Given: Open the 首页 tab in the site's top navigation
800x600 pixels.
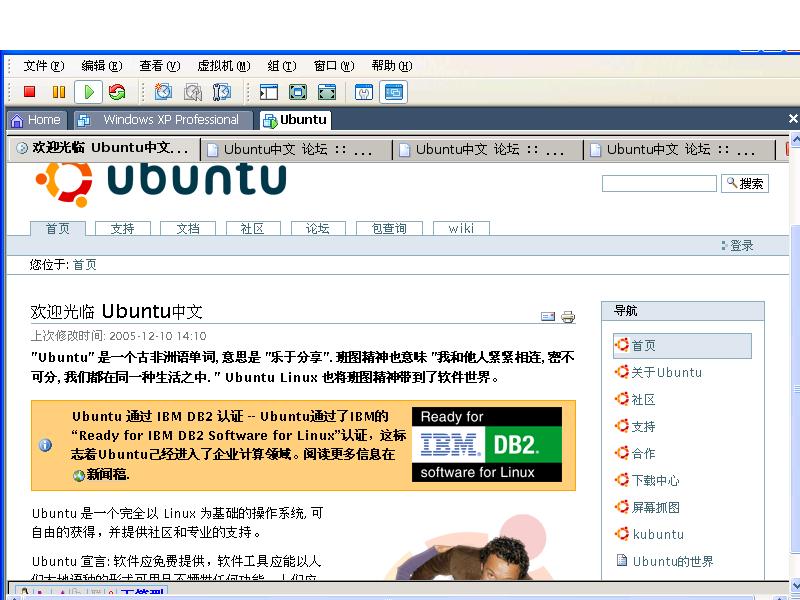Looking at the screenshot, I should coord(58,229).
